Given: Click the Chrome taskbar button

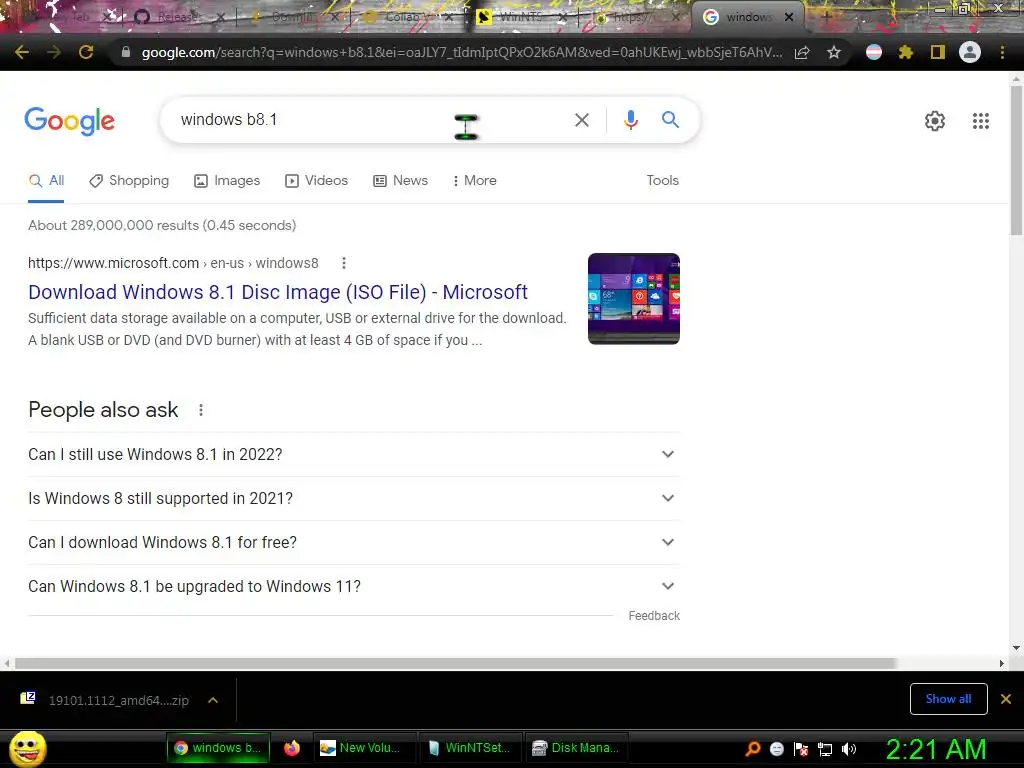Looking at the screenshot, I should [218, 748].
